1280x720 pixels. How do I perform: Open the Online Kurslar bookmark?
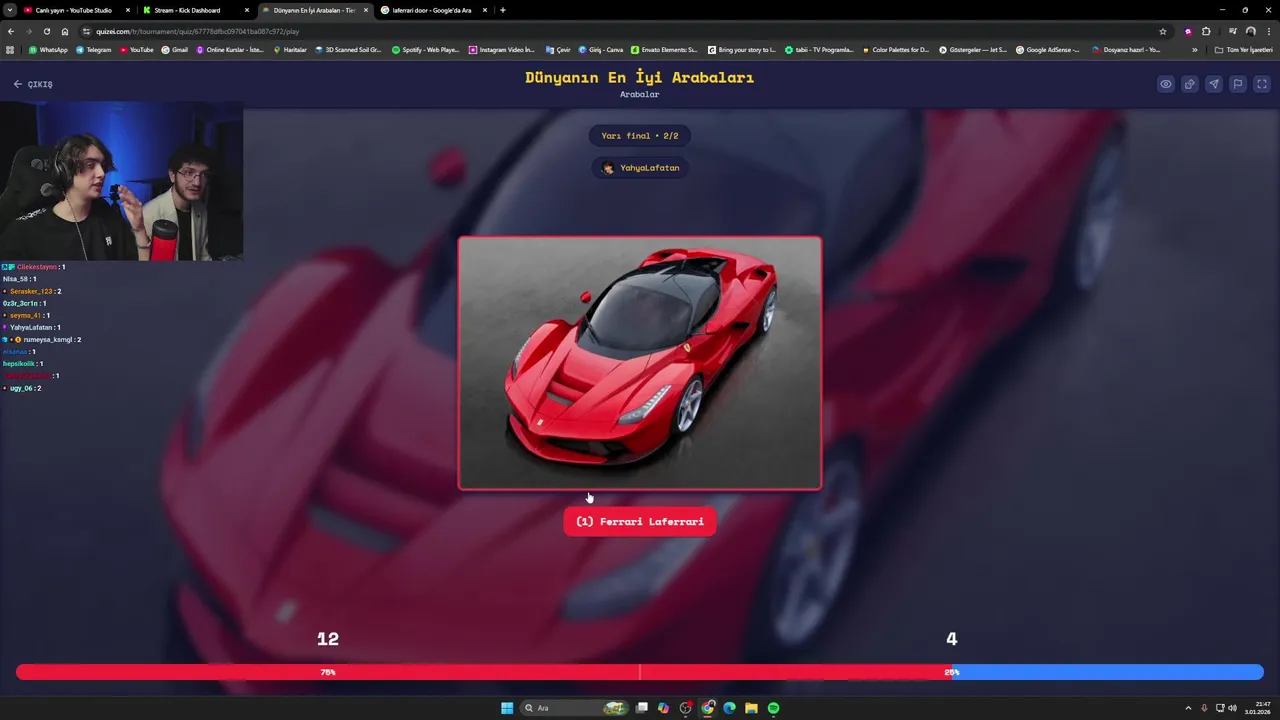(x=230, y=49)
